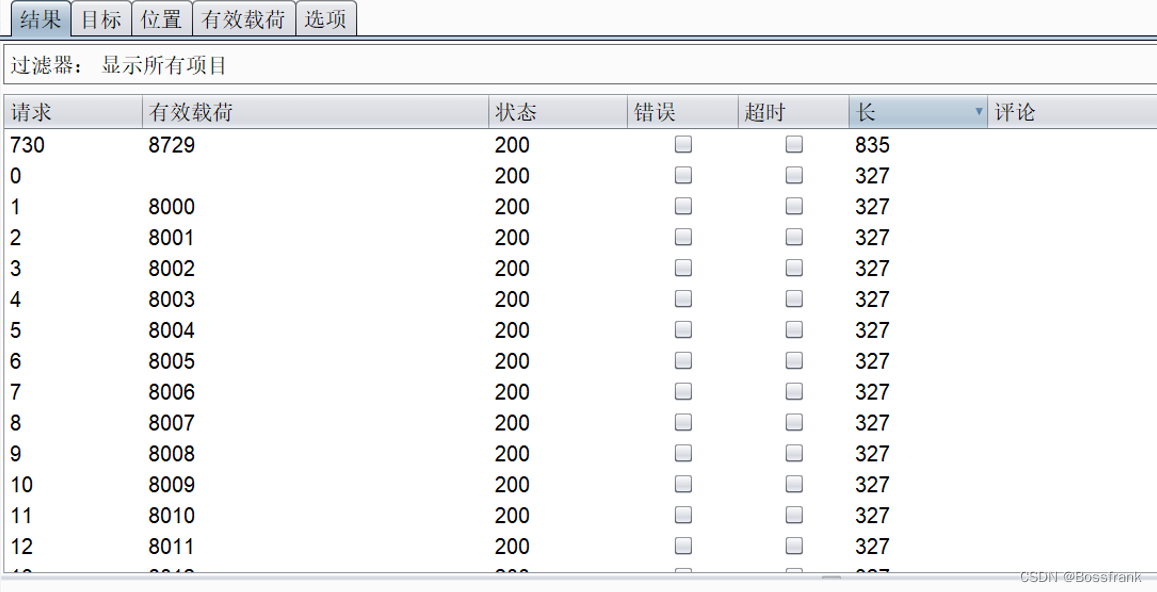Sort by the 状态 column header

[558, 112]
